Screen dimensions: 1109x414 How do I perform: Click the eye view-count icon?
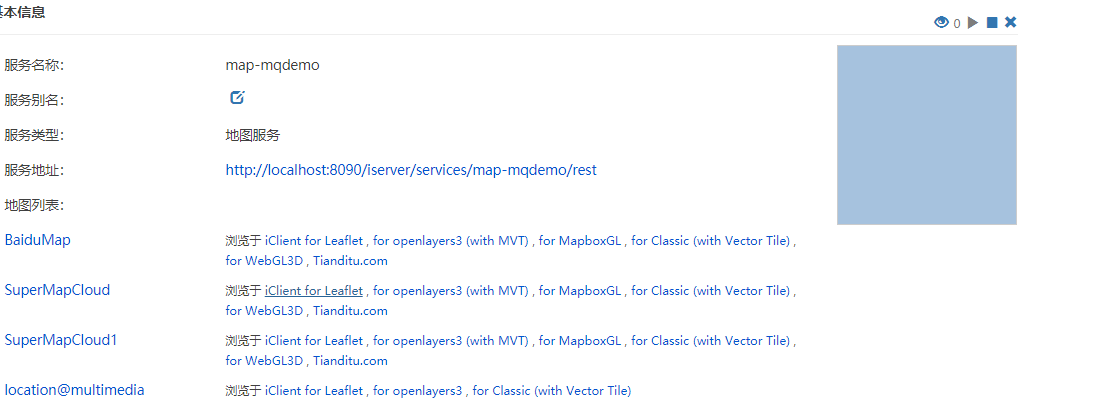pyautogui.click(x=941, y=23)
